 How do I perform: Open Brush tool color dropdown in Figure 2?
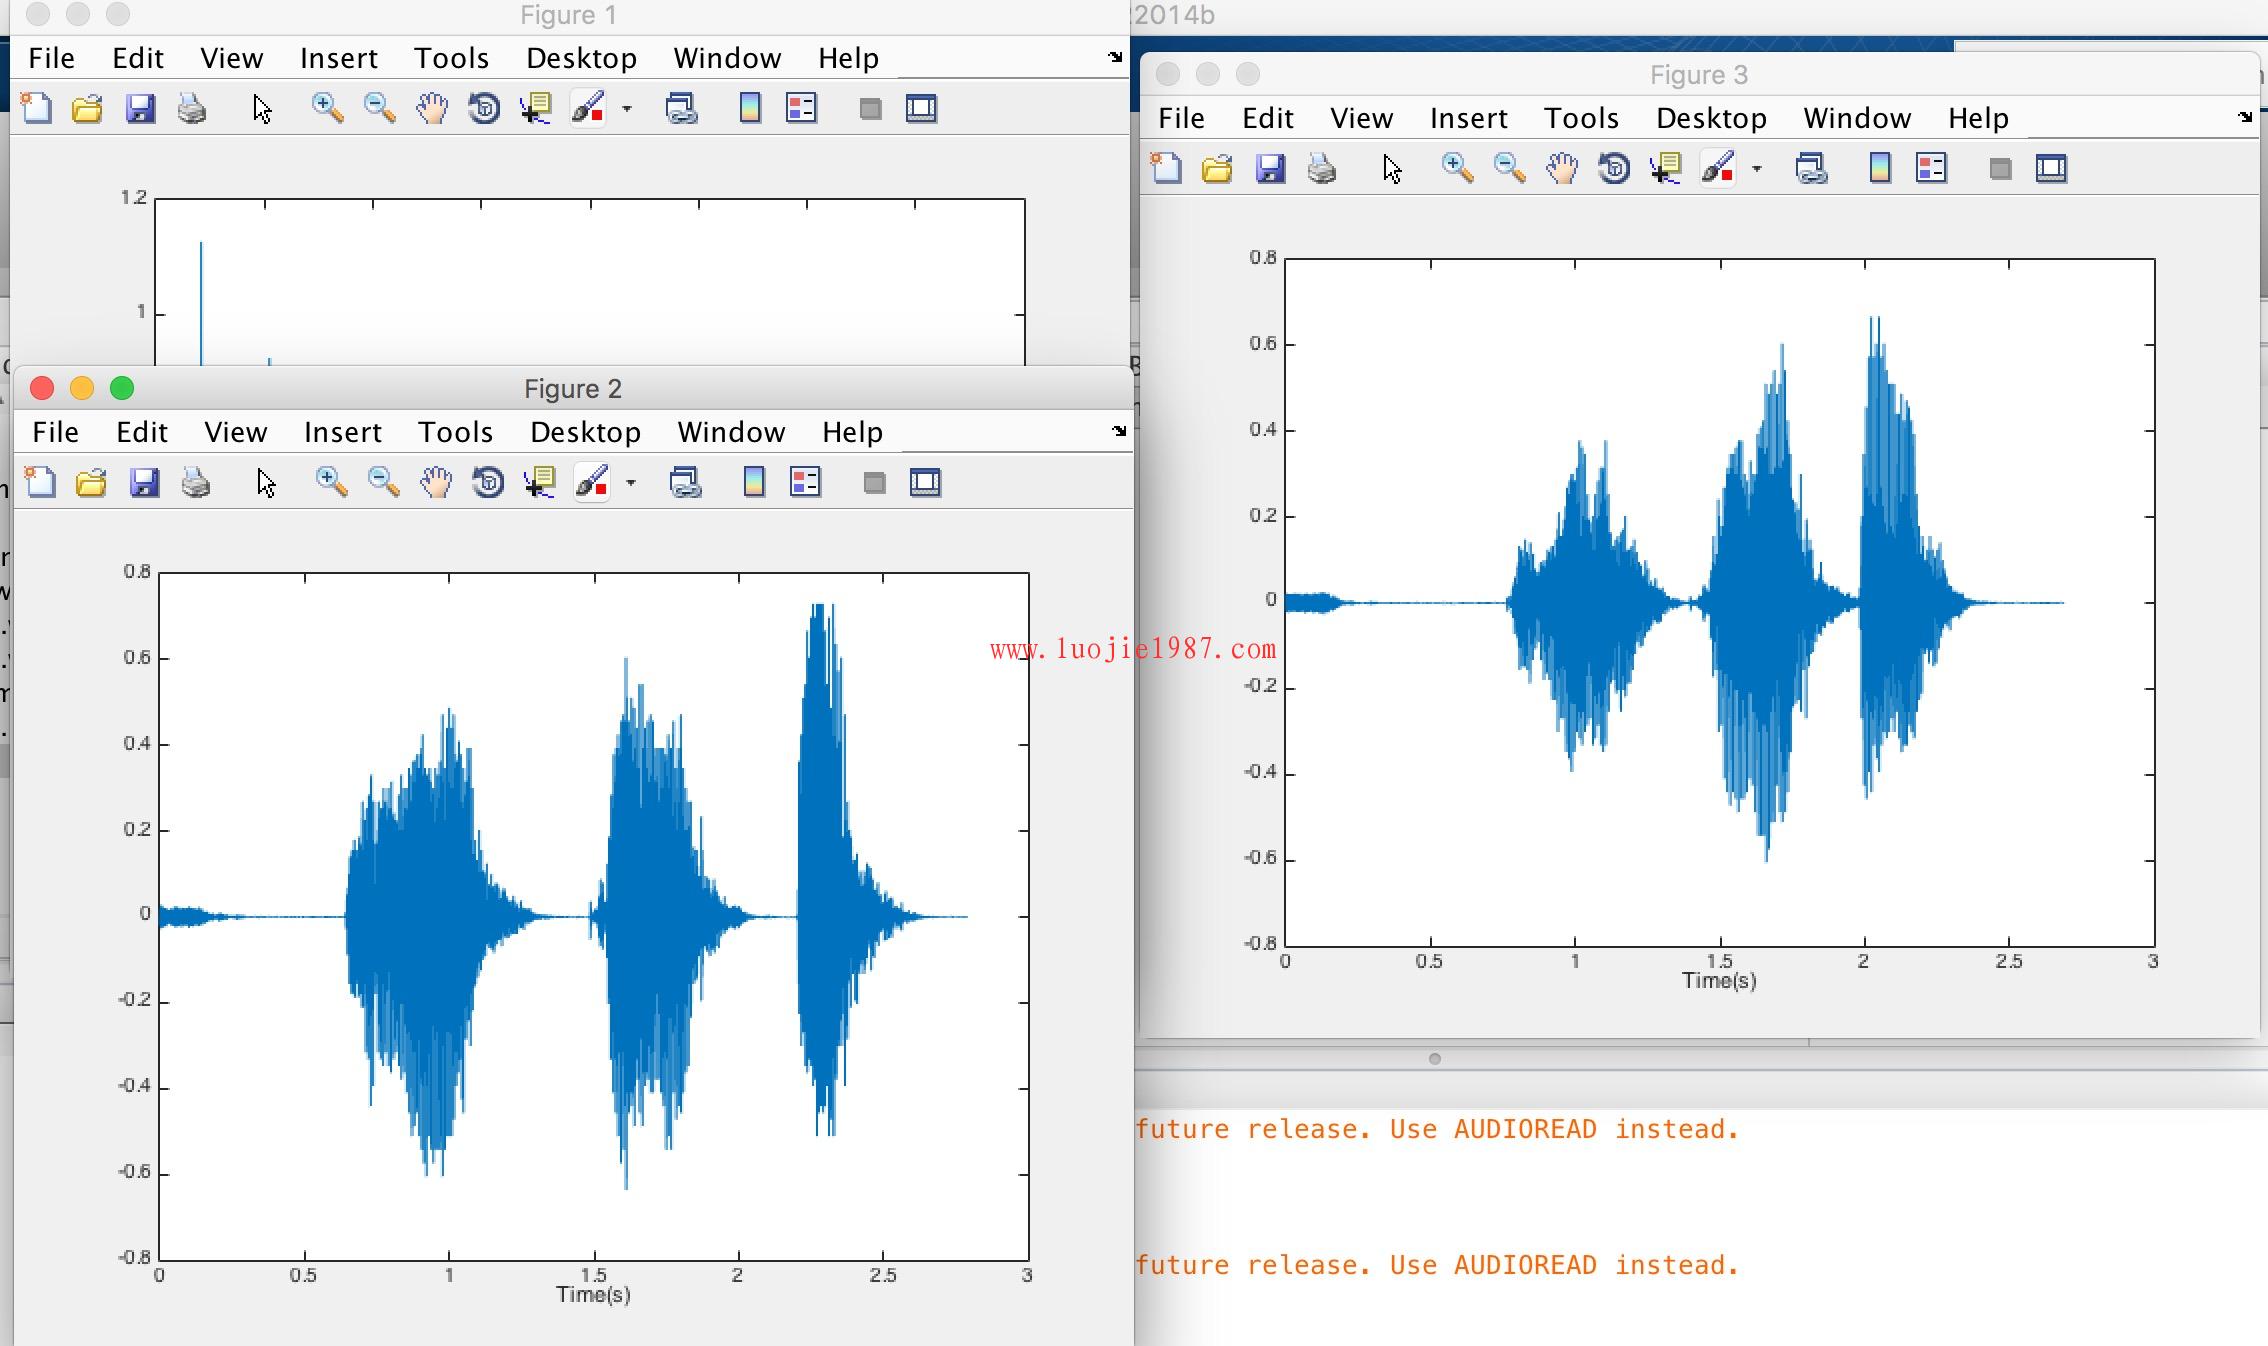point(631,483)
